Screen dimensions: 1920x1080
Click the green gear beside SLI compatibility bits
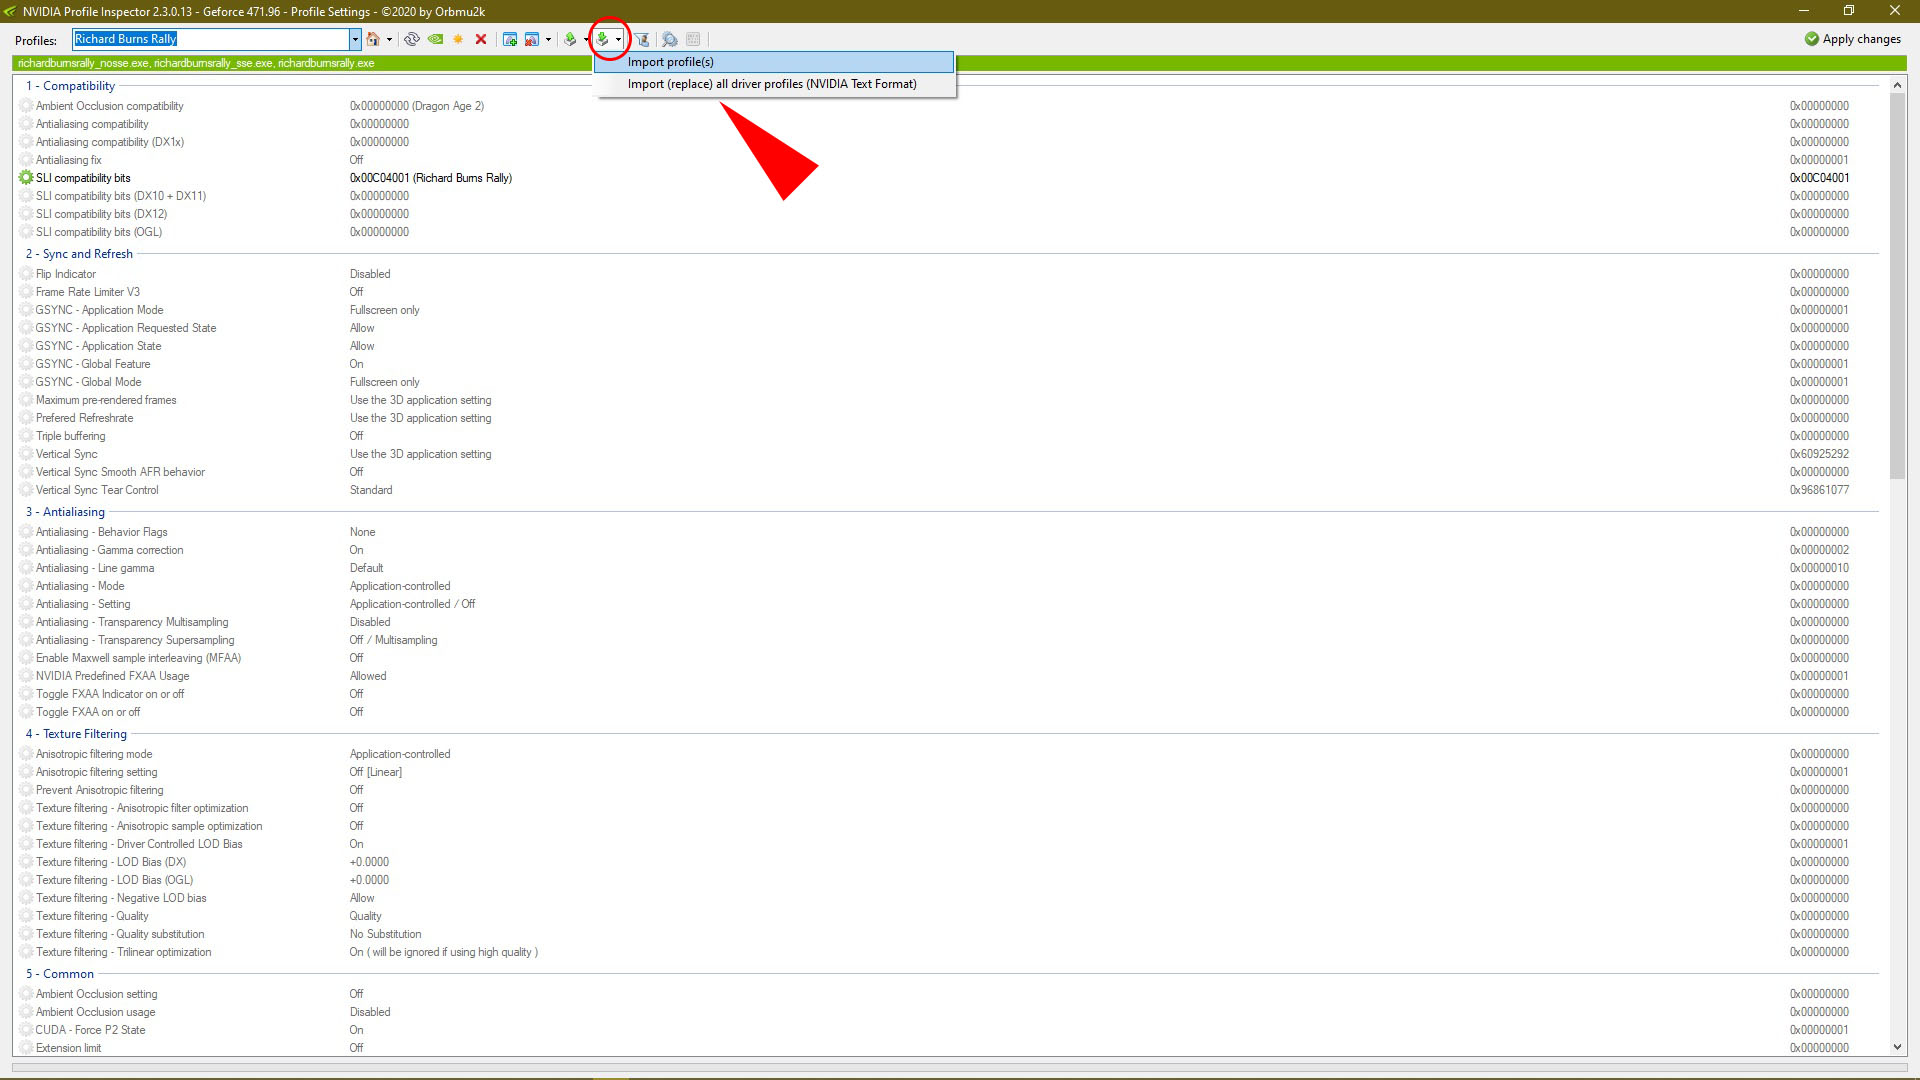coord(26,178)
